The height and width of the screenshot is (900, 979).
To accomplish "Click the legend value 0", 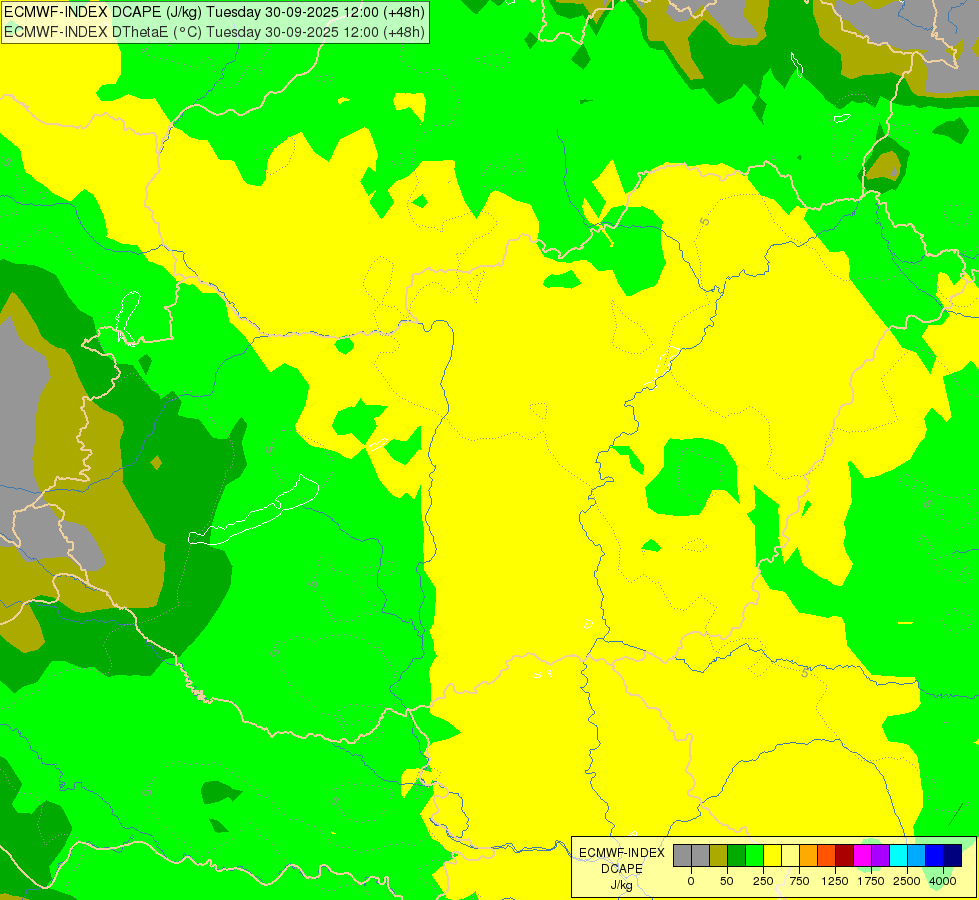I will pyautogui.click(x=691, y=881).
